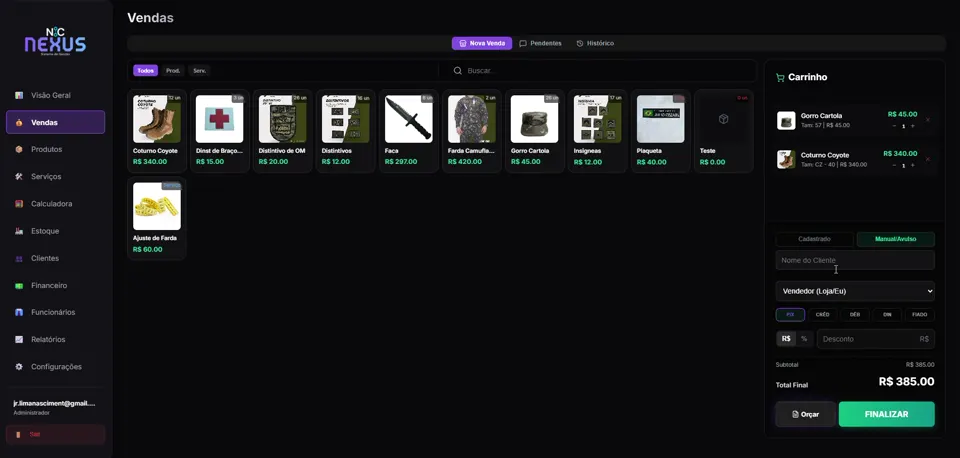Screen dimensions: 960x458
Task: Choose PIX payment method
Action: (x=790, y=315)
